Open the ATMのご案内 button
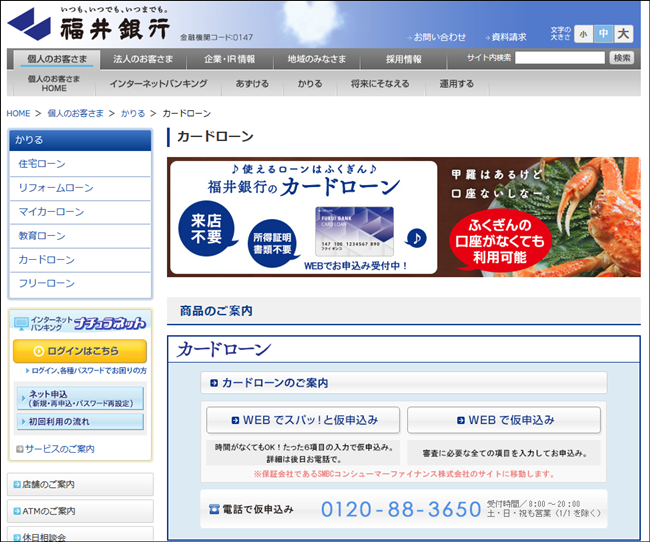The height and width of the screenshot is (542, 650). (x=80, y=511)
